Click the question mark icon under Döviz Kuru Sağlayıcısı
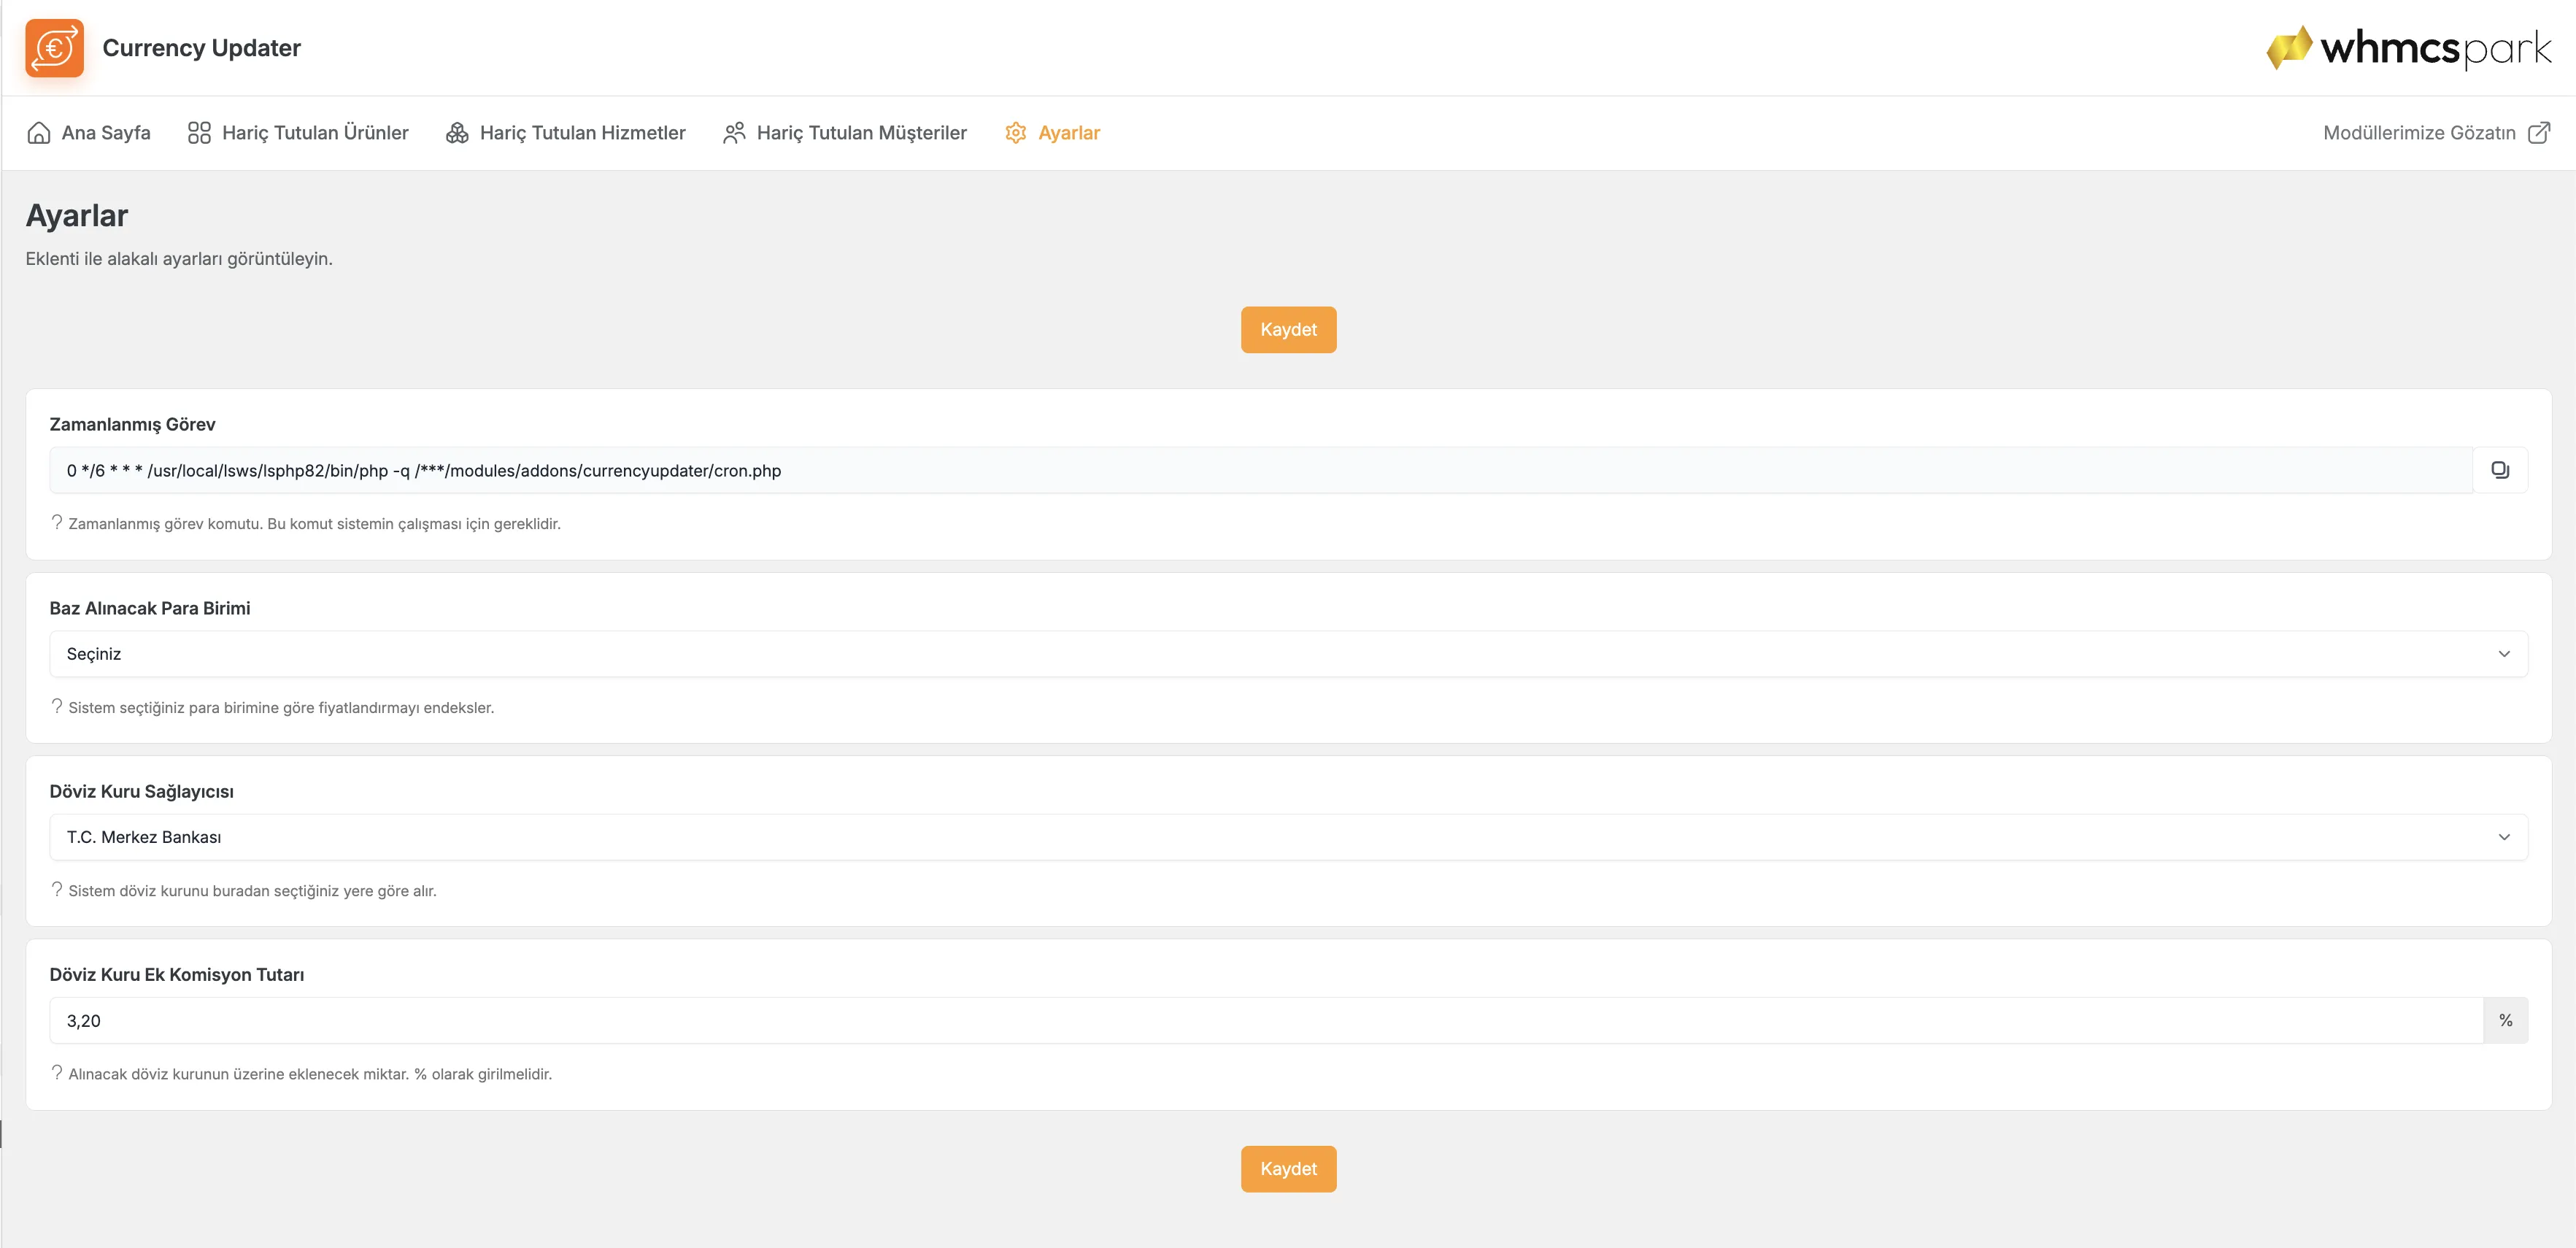The width and height of the screenshot is (2576, 1248). (x=57, y=889)
